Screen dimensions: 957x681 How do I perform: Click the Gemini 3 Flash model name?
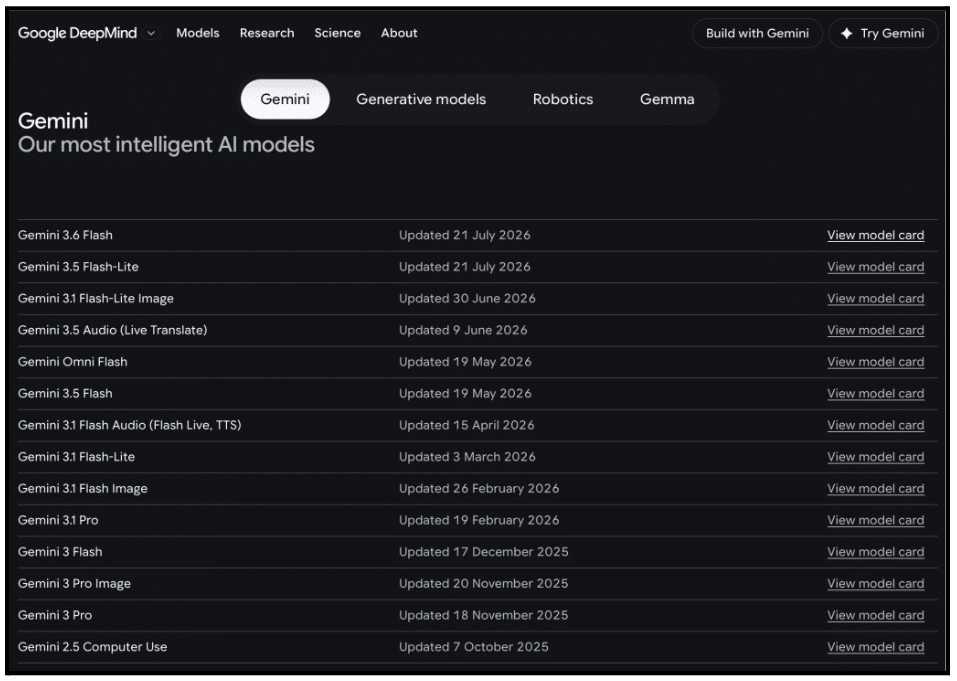(x=60, y=552)
